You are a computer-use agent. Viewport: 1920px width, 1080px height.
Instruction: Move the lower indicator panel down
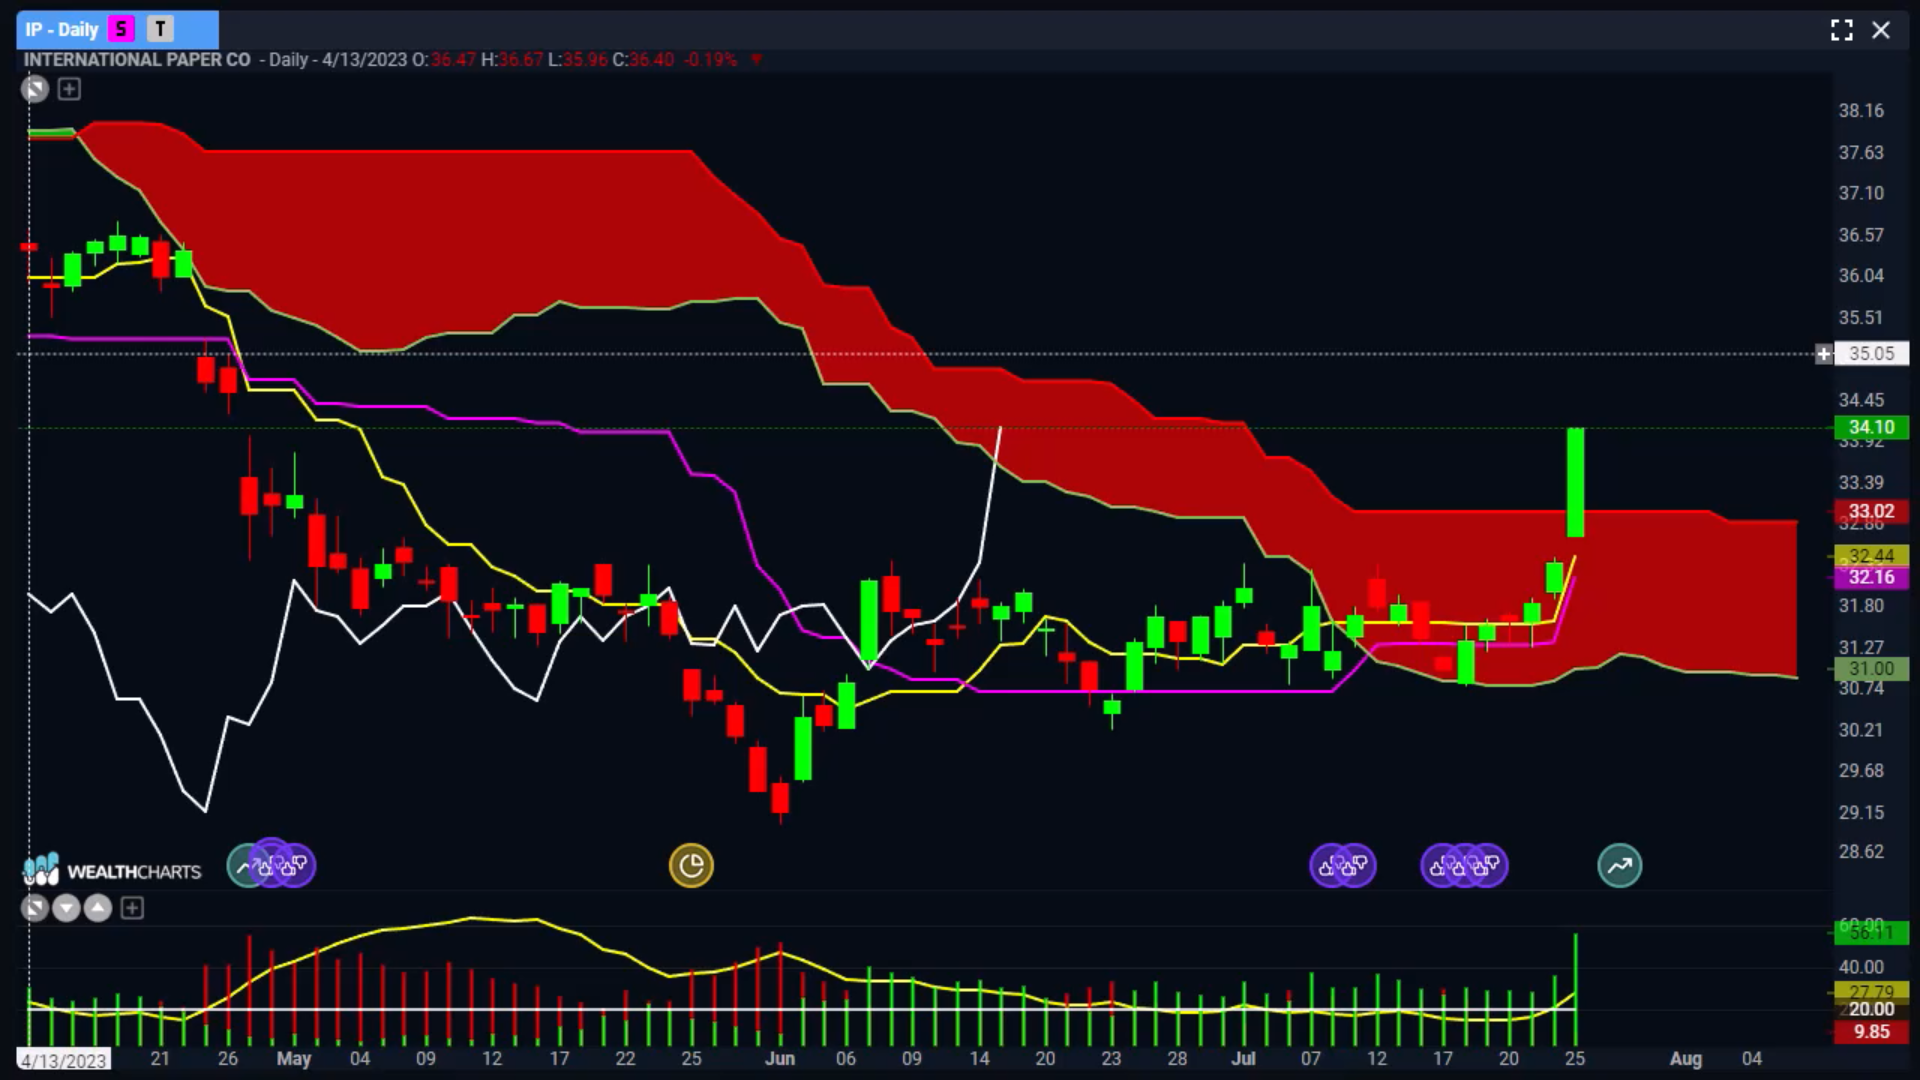66,908
